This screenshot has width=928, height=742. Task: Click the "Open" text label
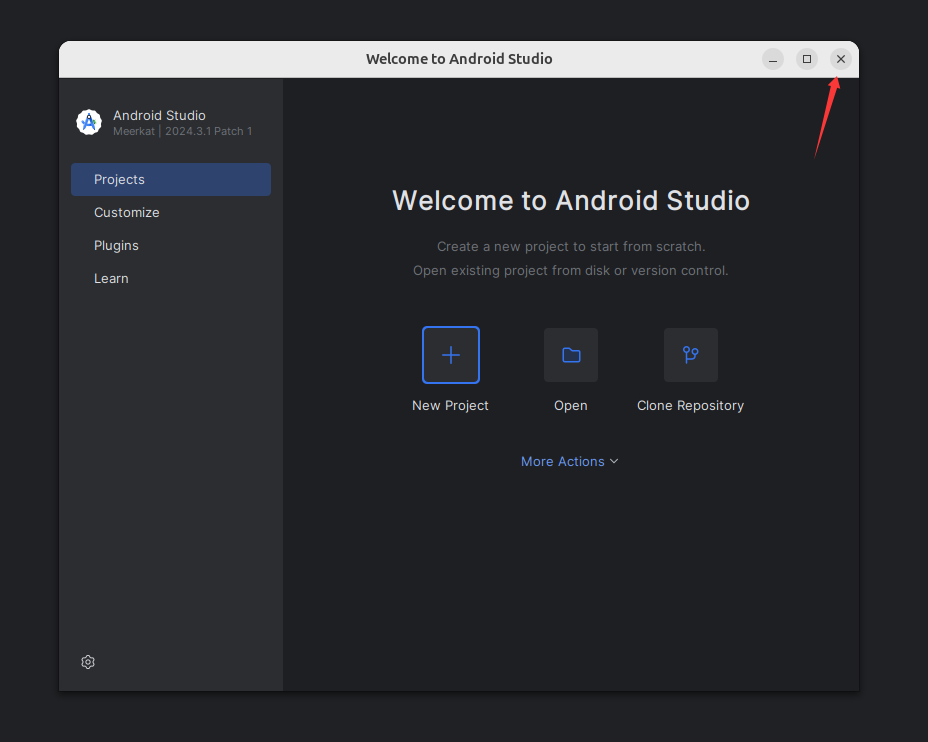coord(571,406)
